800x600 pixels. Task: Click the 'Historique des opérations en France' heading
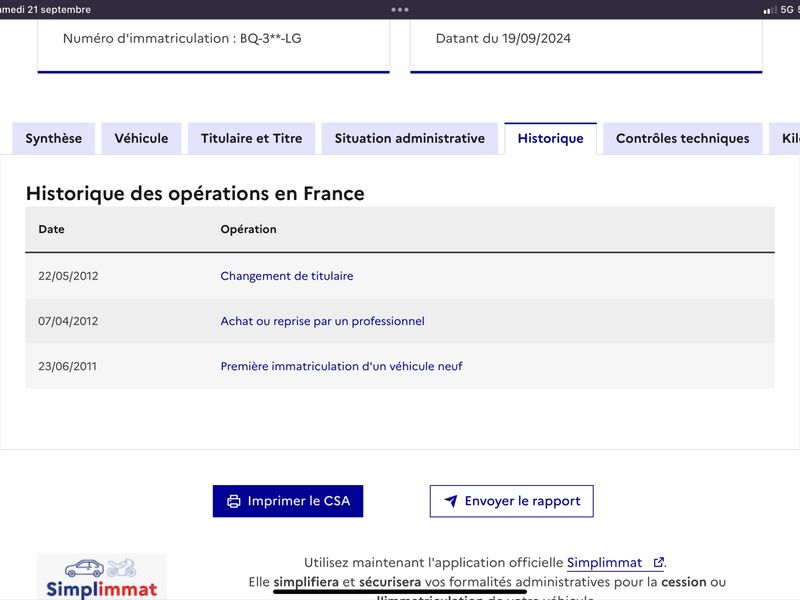point(195,193)
